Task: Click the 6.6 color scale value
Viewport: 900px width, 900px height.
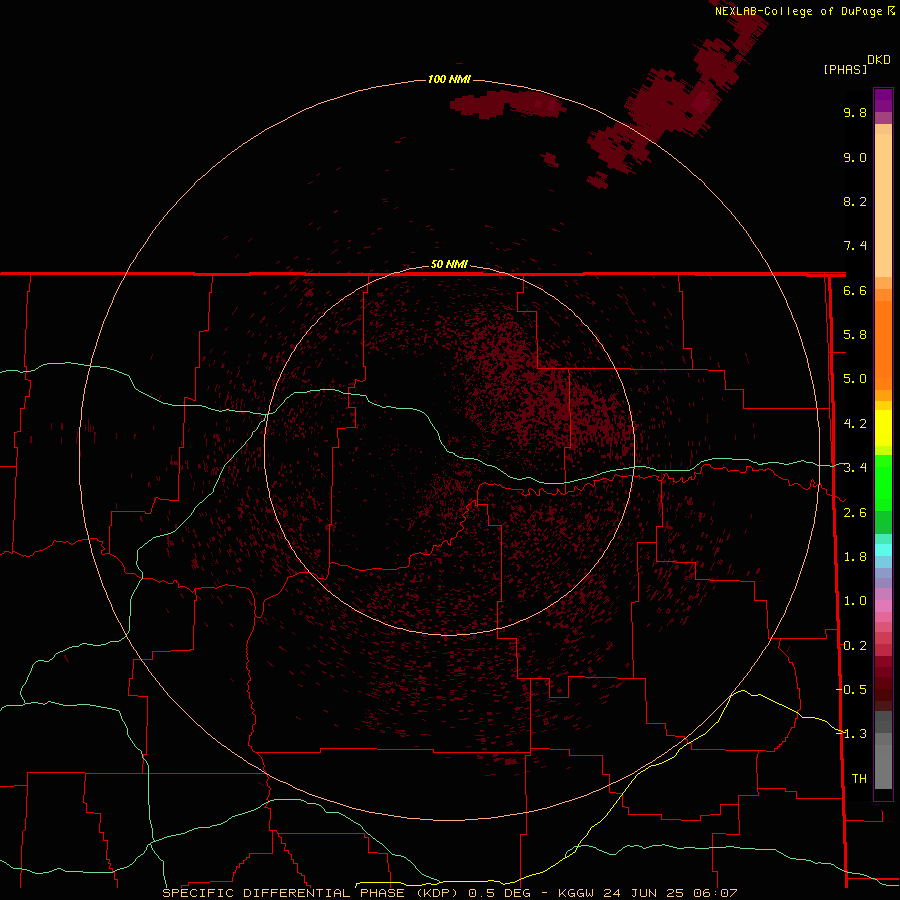Action: pyautogui.click(x=855, y=290)
